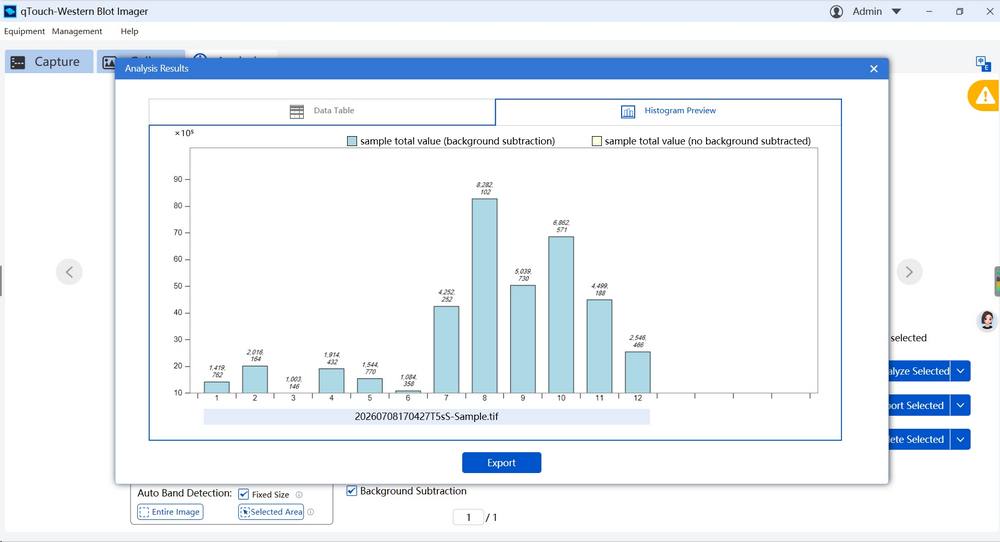Click the Admin user profile icon

tap(836, 11)
